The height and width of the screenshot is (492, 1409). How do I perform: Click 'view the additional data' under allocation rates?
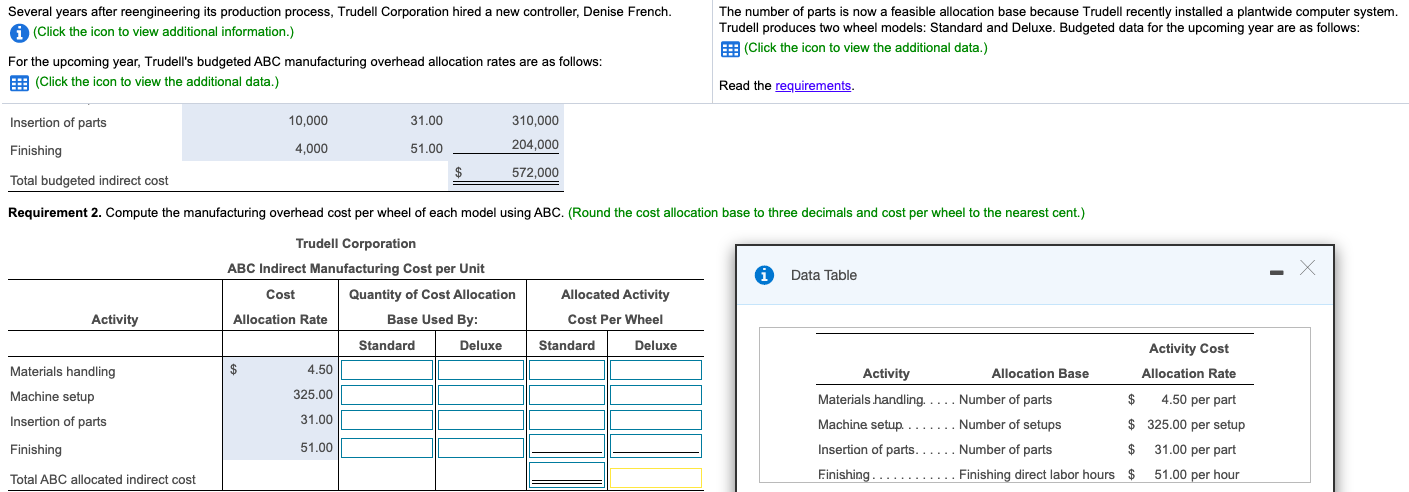pos(156,82)
